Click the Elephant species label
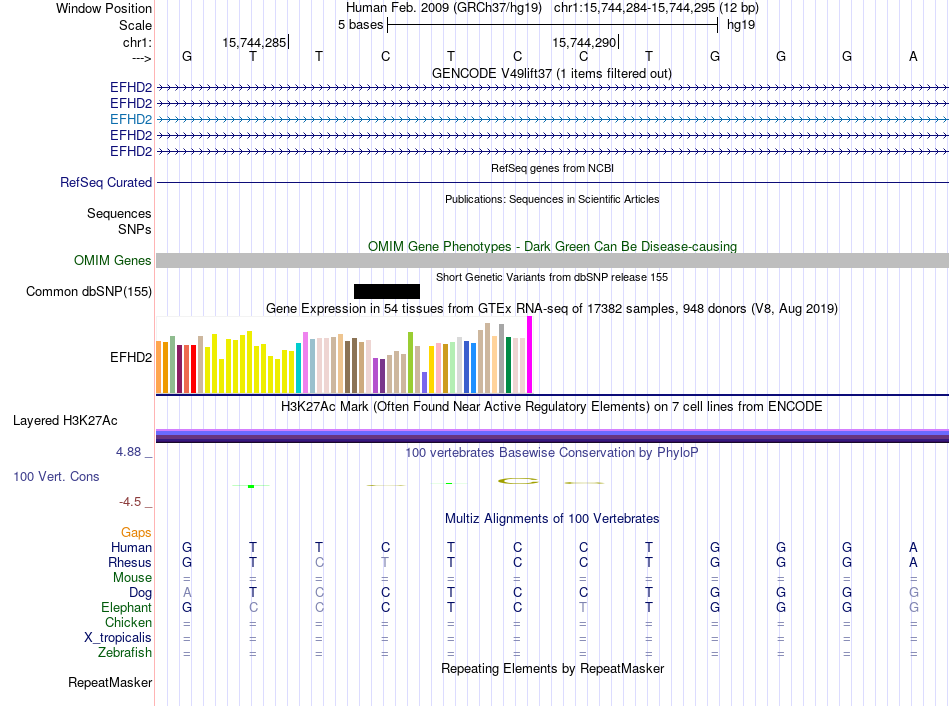The image size is (950, 706). tap(127, 607)
